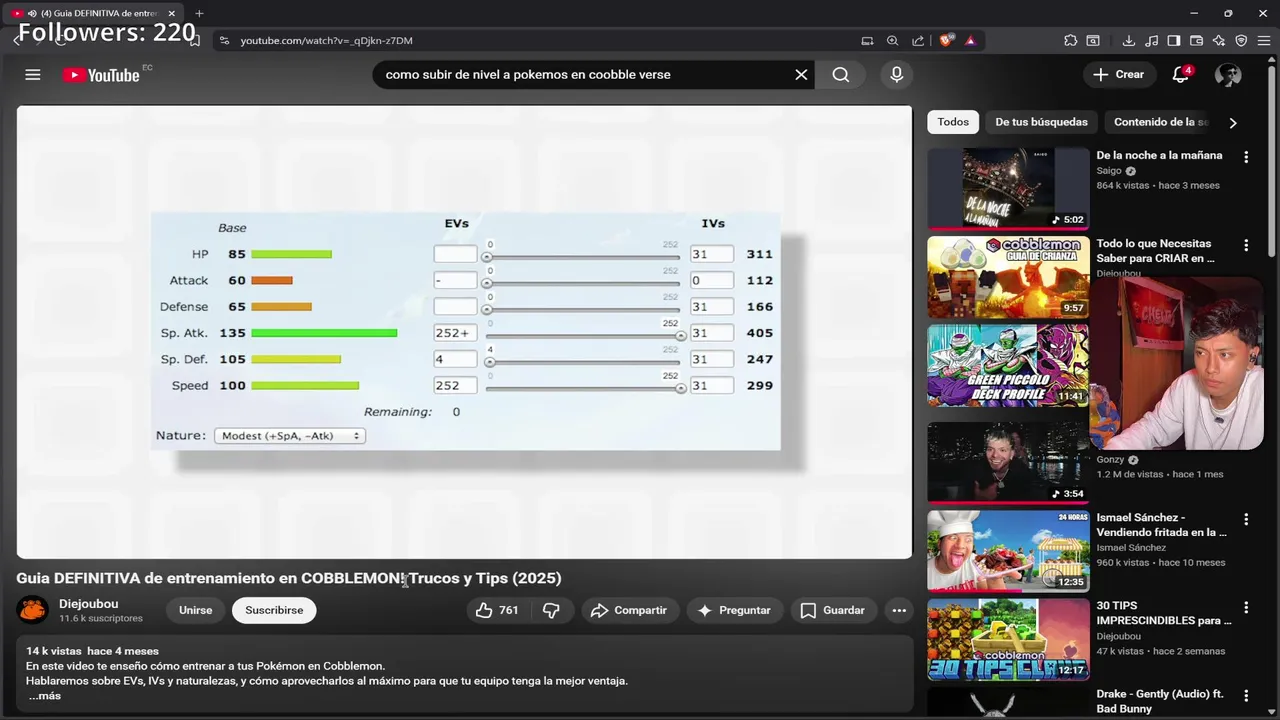Viewport: 1280px width, 720px height.
Task: Open the Brave Rewards triangle icon
Action: tap(970, 41)
